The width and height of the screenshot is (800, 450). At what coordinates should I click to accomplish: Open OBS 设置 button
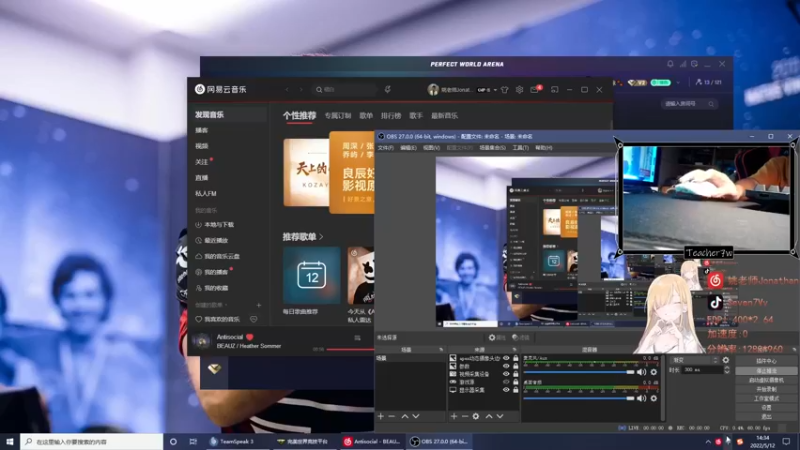766,408
